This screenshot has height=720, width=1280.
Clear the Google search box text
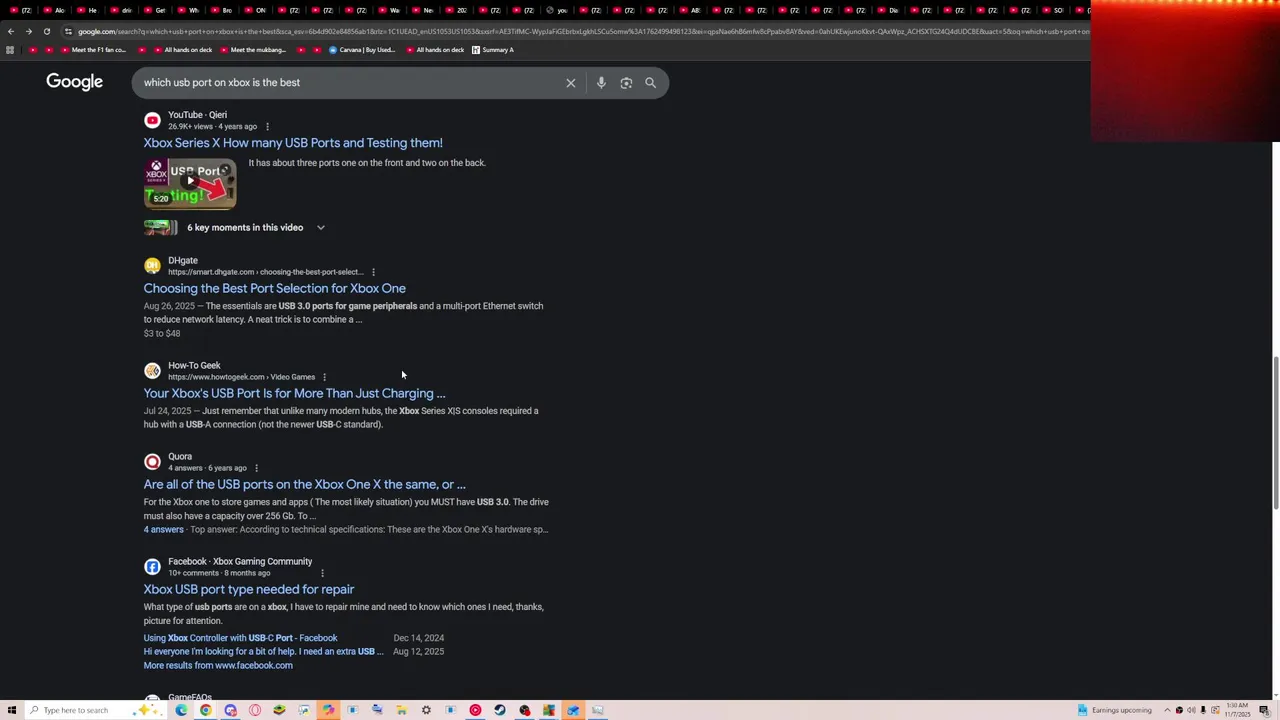pyautogui.click(x=571, y=83)
